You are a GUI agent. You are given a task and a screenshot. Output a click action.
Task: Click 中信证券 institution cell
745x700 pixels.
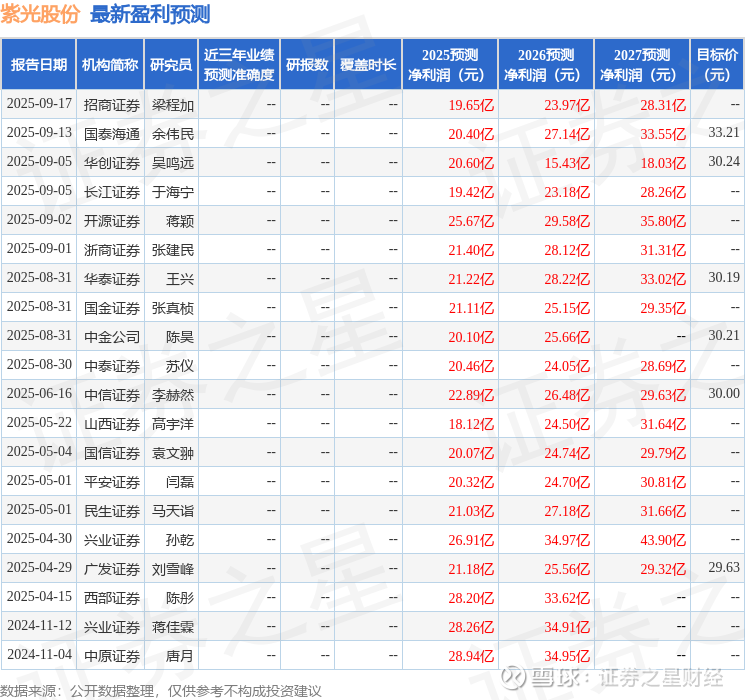pos(112,395)
